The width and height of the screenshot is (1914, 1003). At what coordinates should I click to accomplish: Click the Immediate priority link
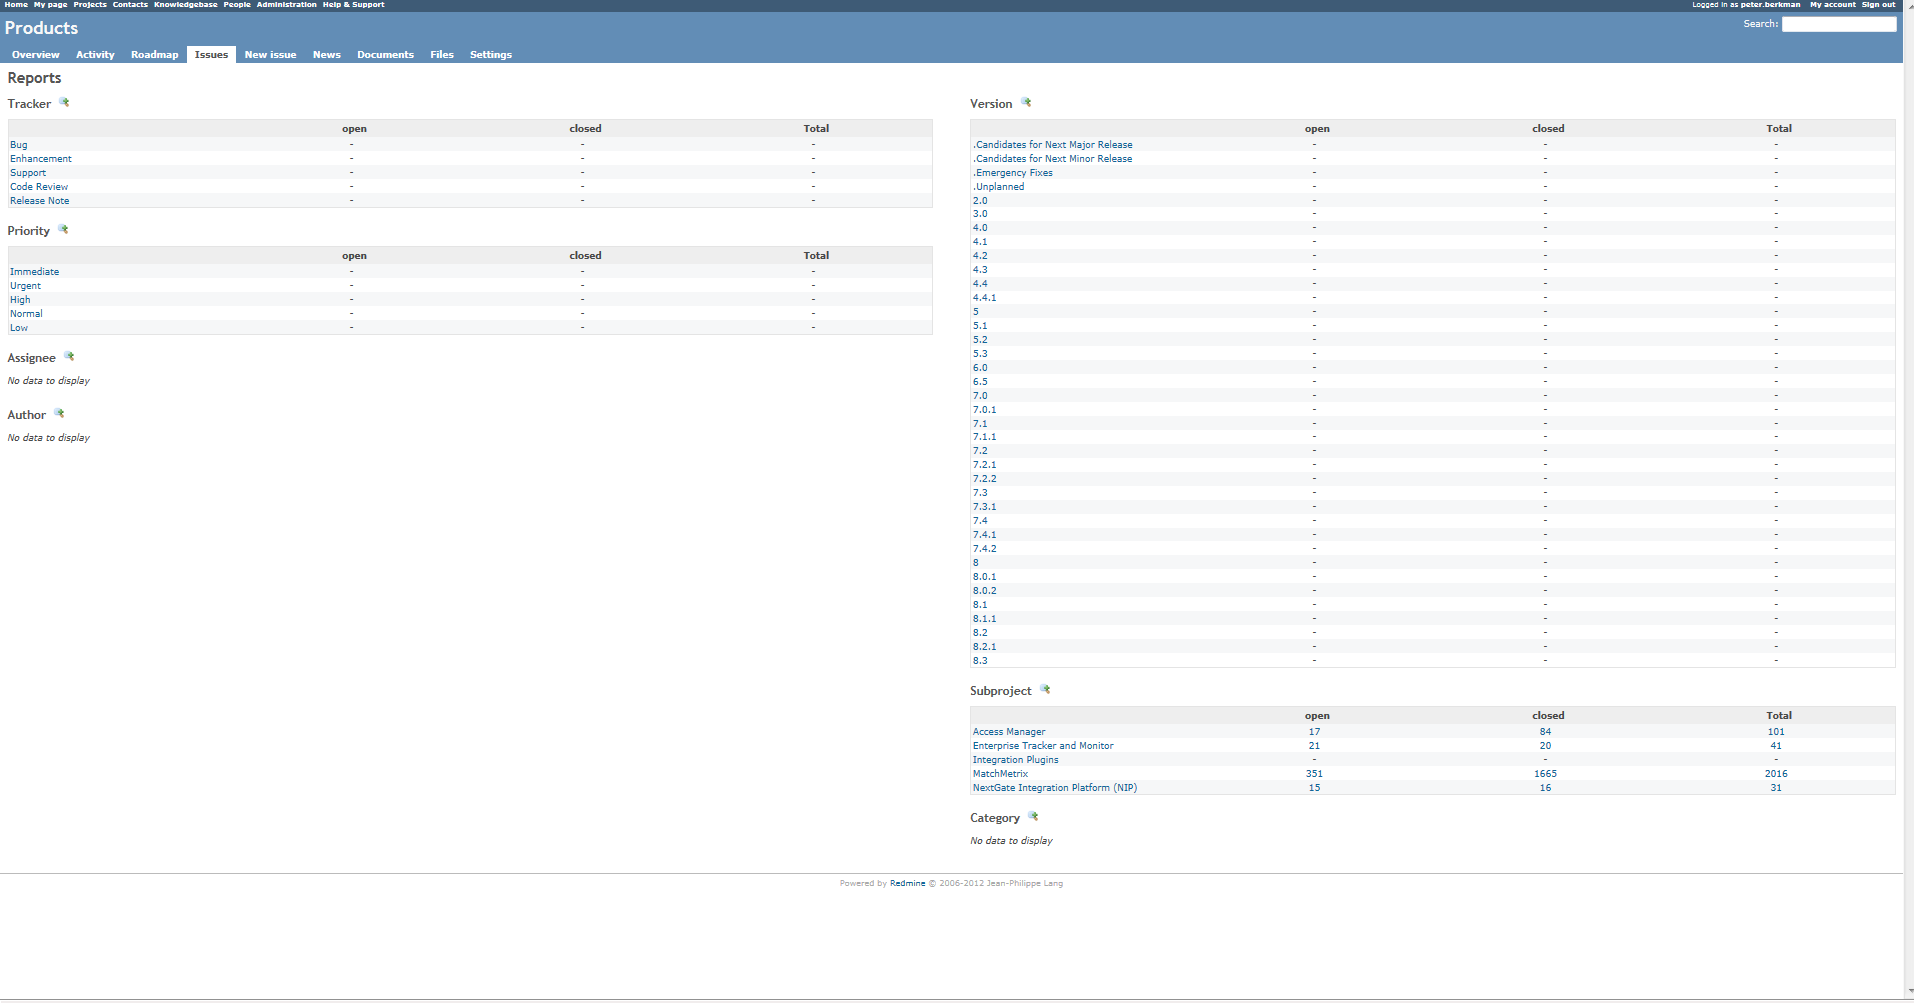pos(34,272)
